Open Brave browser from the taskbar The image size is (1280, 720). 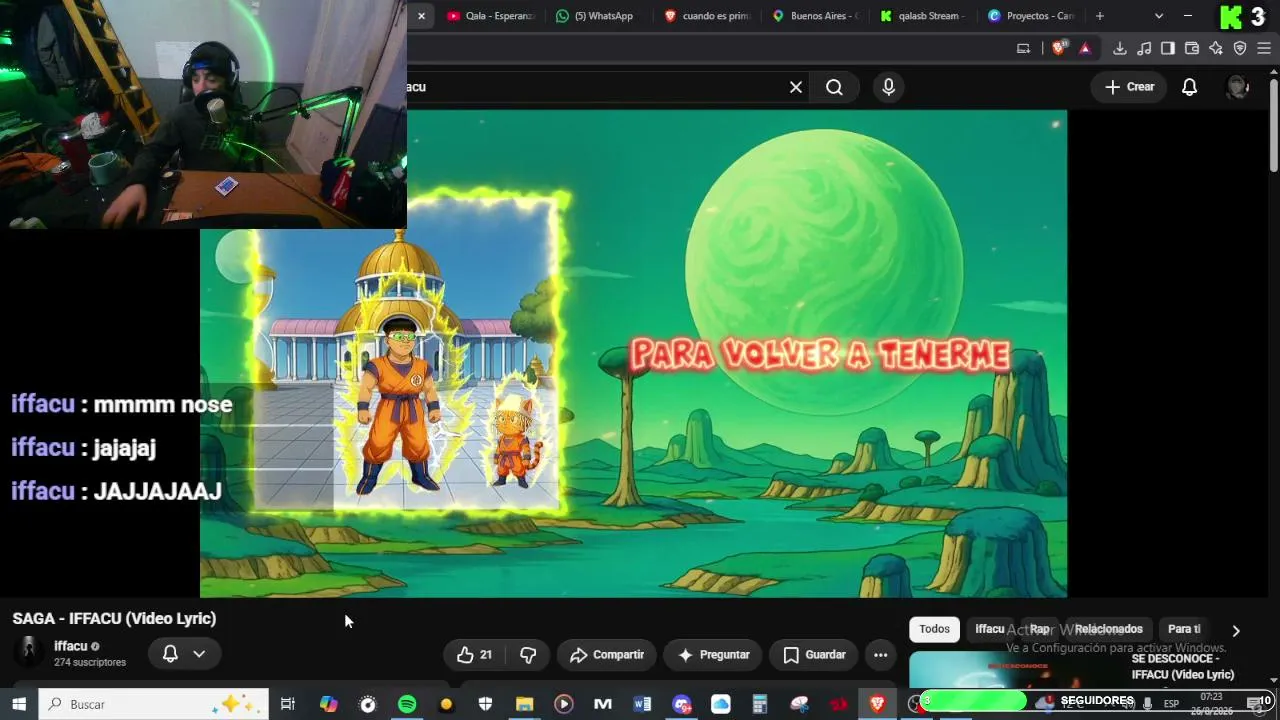[877, 704]
